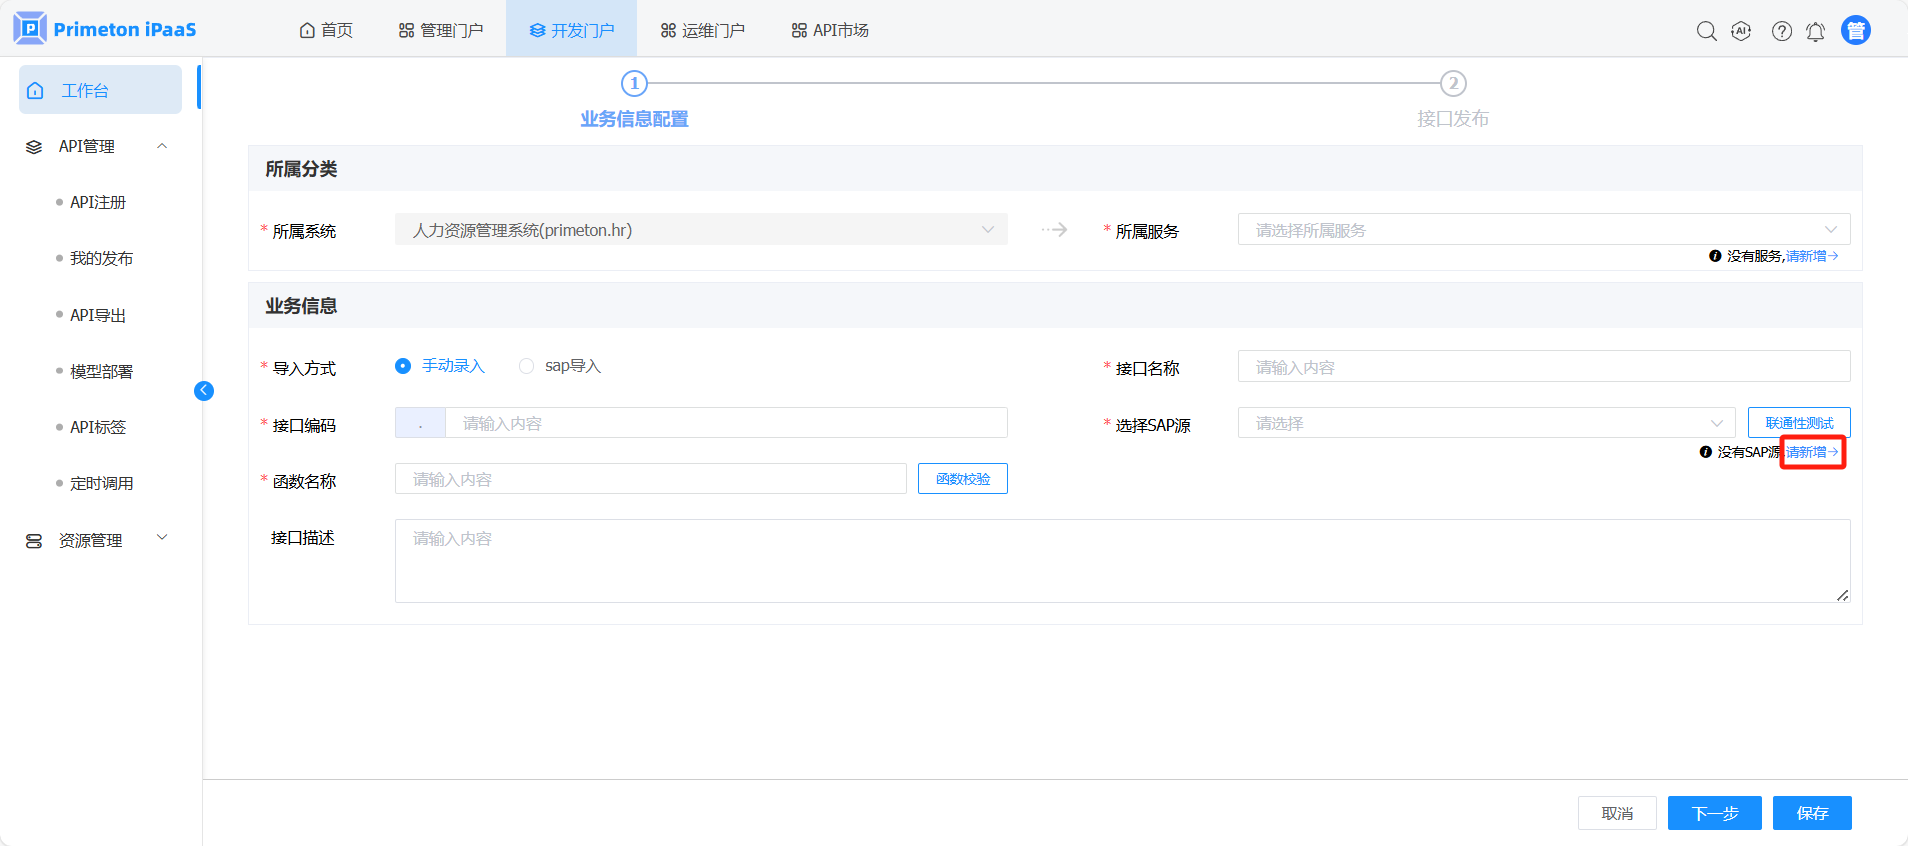Image resolution: width=1908 pixels, height=846 pixels.
Task: Click the search magnifier icon
Action: tap(1706, 31)
